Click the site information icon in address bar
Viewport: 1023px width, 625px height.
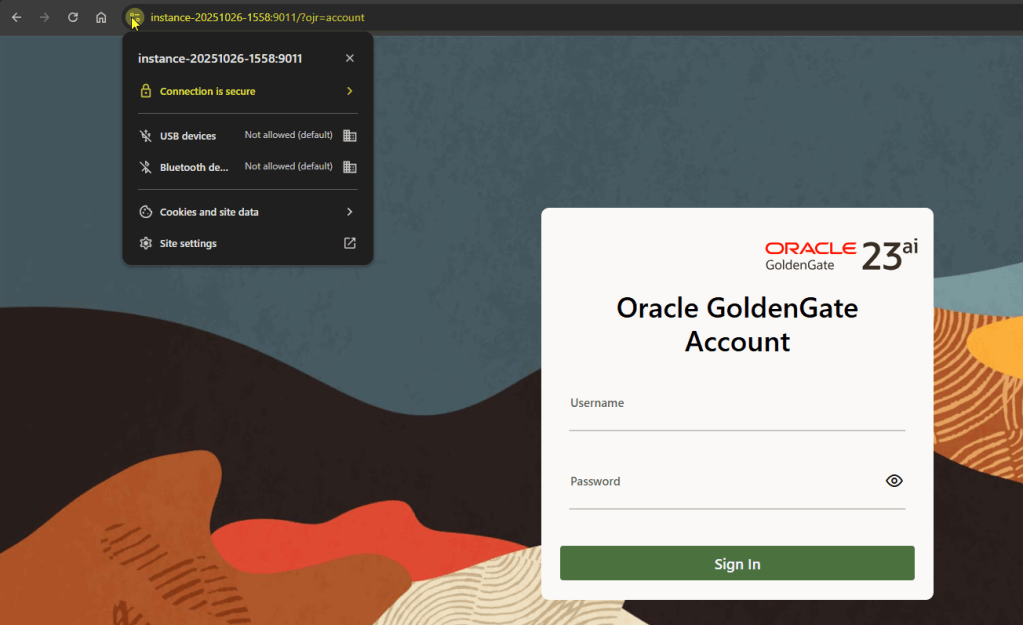click(x=134, y=17)
